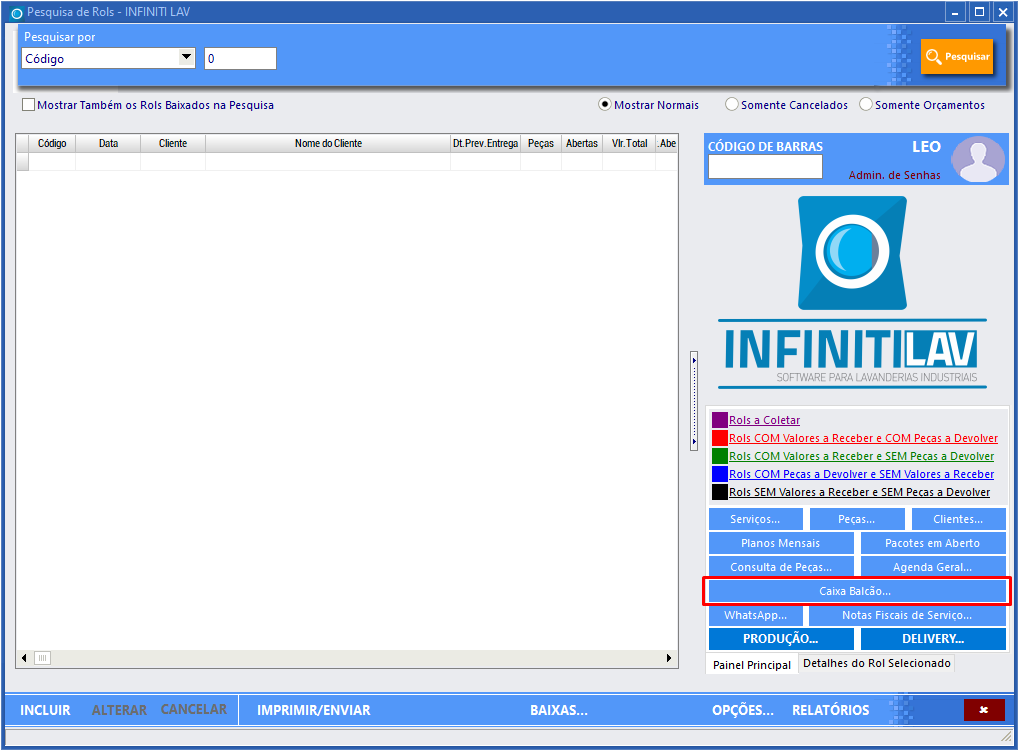Collapse the side panel splitter arrow
Viewport: 1019px width, 750px height.
tap(694, 358)
